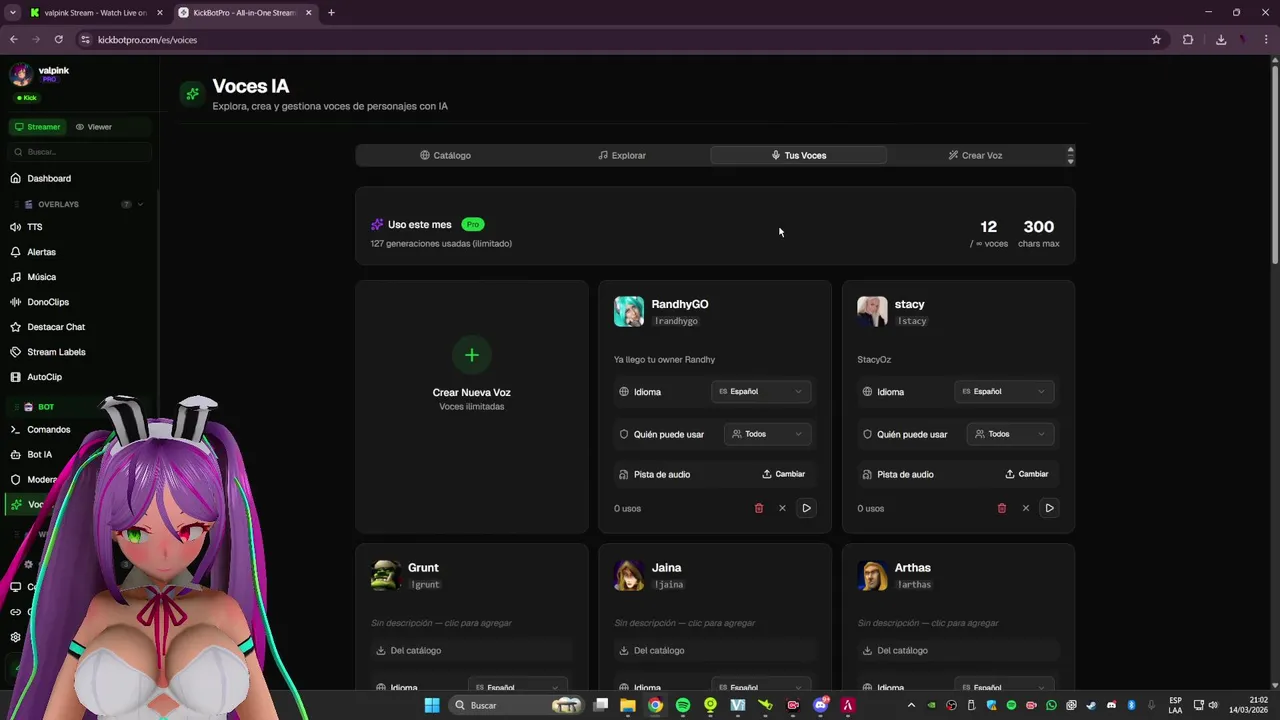The height and width of the screenshot is (720, 1280).
Task: Open RandhyGO Idioma Español dropdown
Action: pos(761,392)
